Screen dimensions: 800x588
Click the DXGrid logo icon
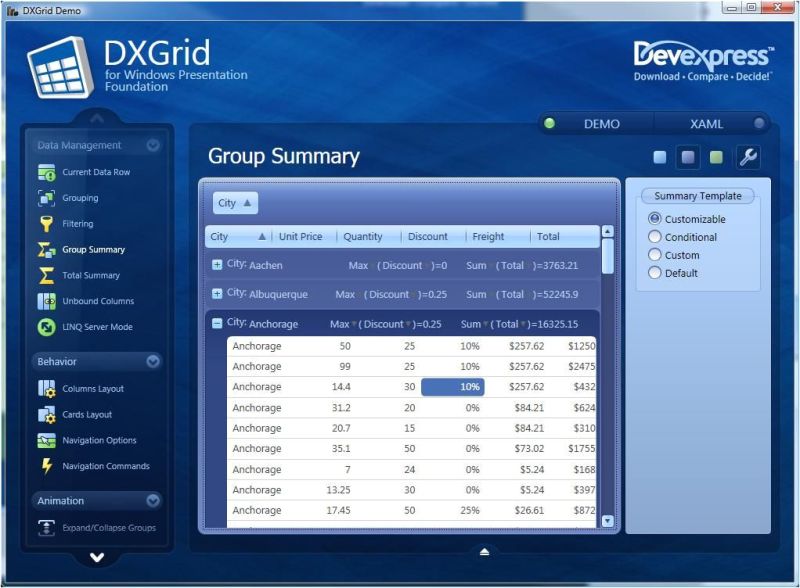(60, 67)
